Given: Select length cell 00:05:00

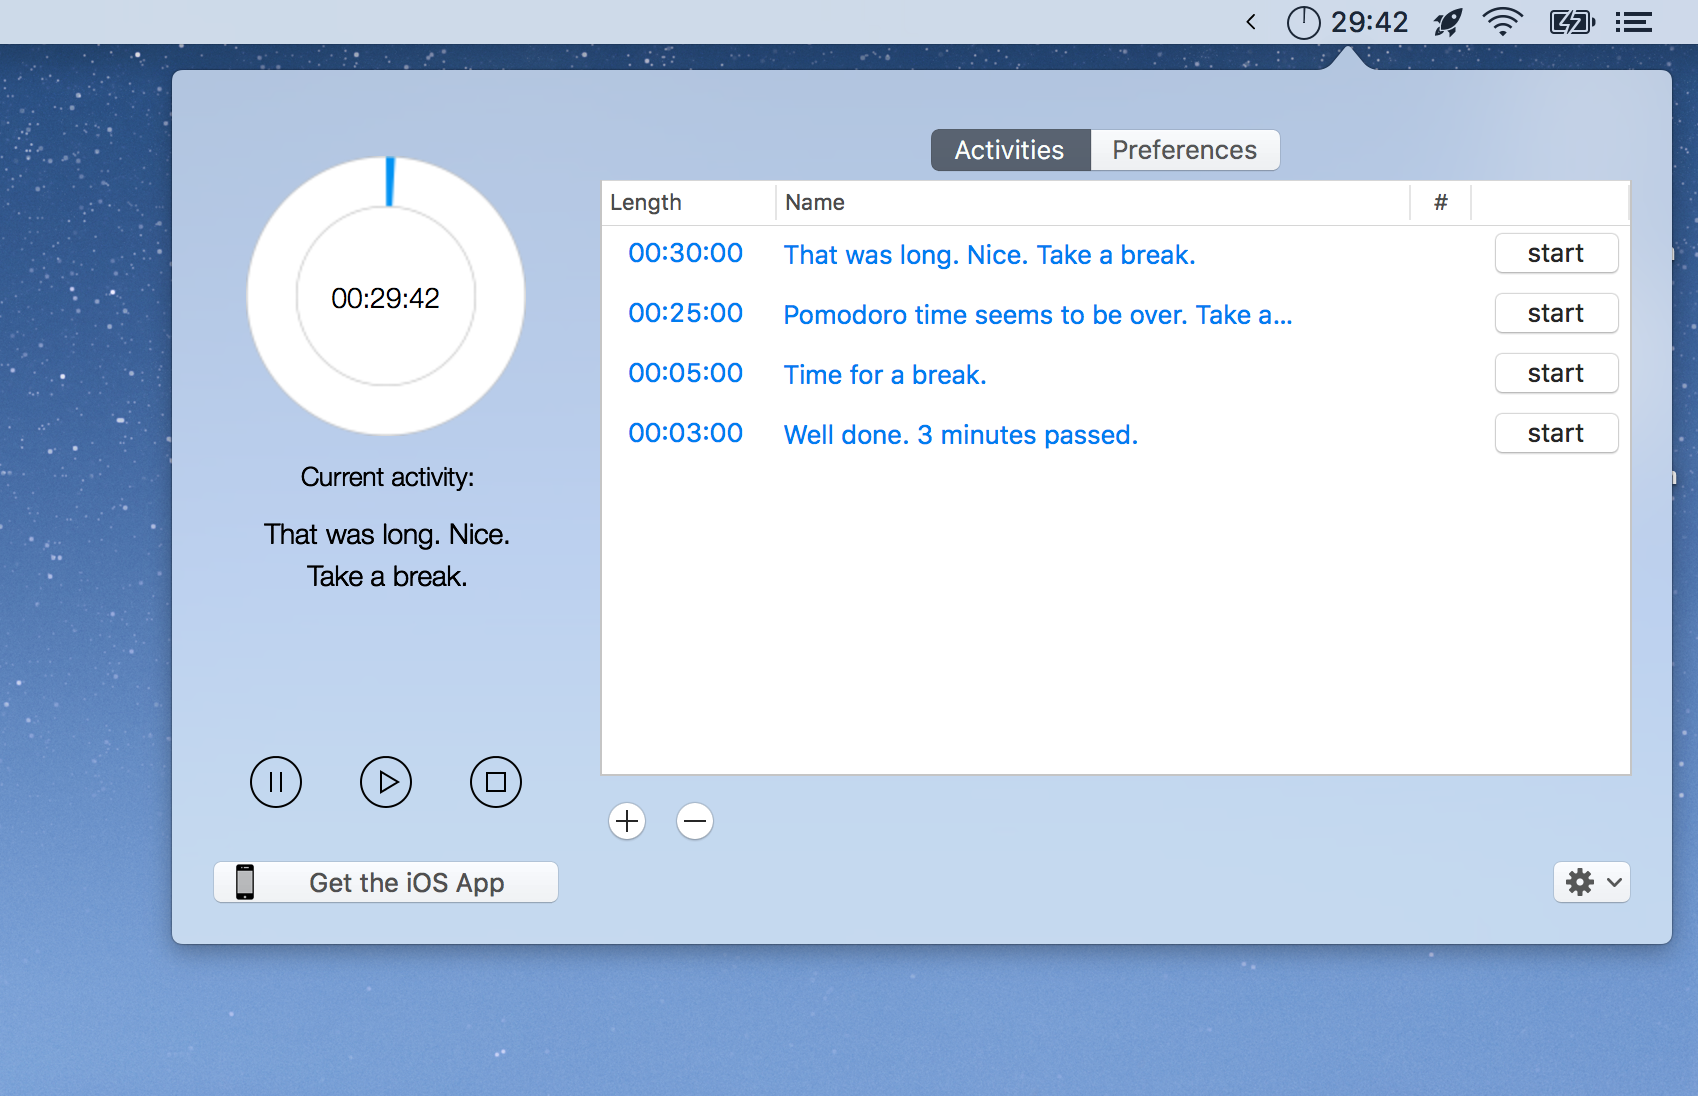Looking at the screenshot, I should [686, 373].
